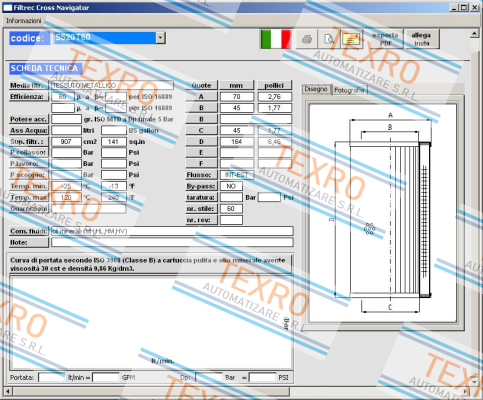Click the flow curve chart area

click(151, 322)
